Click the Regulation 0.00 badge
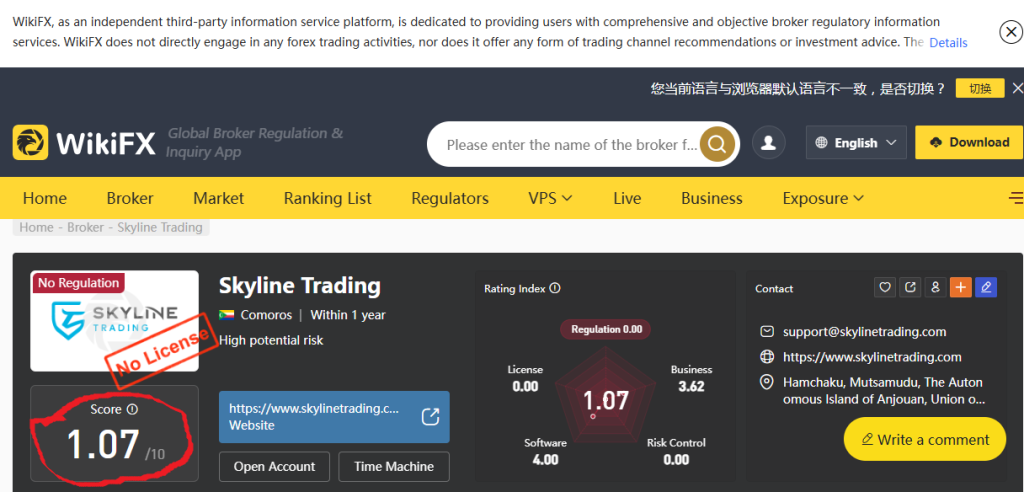The height and width of the screenshot is (492, 1024). (606, 329)
